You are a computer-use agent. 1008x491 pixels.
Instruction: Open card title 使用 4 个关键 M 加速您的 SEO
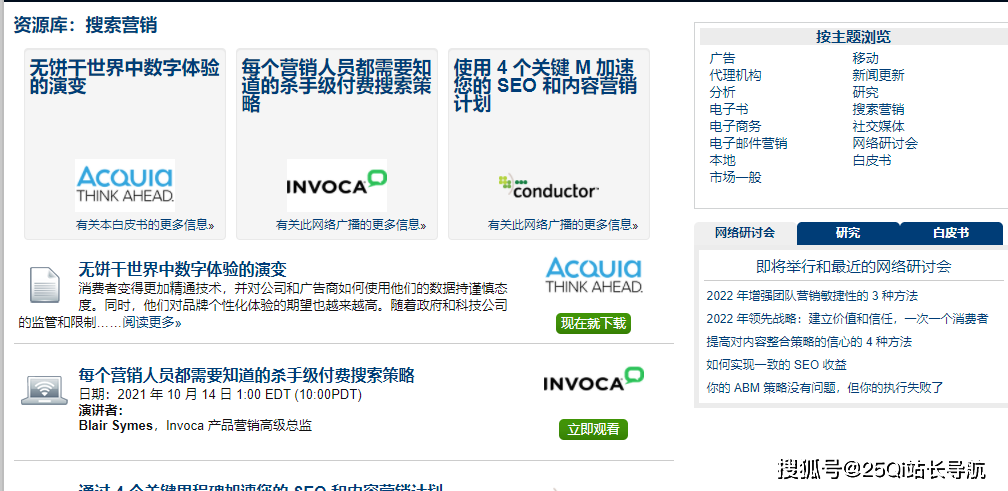(545, 85)
